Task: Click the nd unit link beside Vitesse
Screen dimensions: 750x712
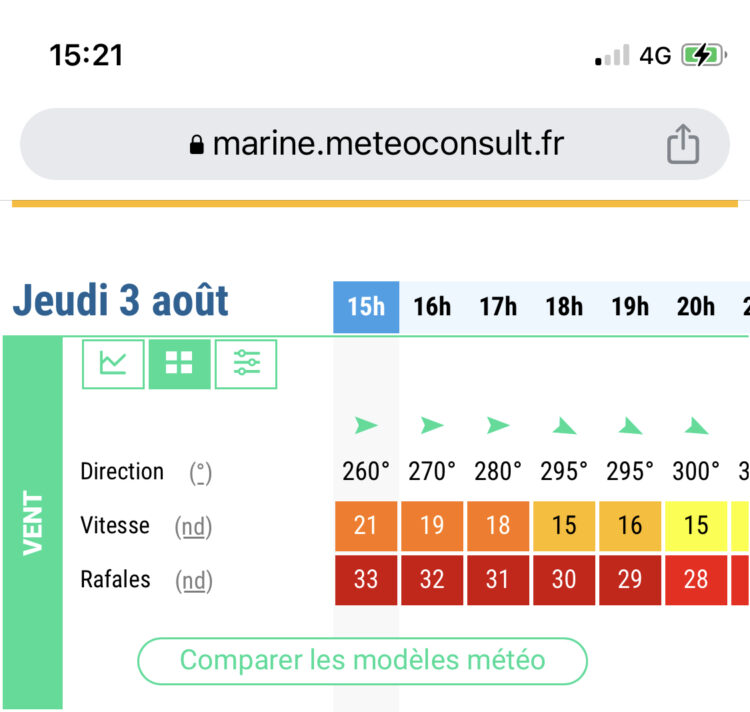Action: pyautogui.click(x=194, y=527)
